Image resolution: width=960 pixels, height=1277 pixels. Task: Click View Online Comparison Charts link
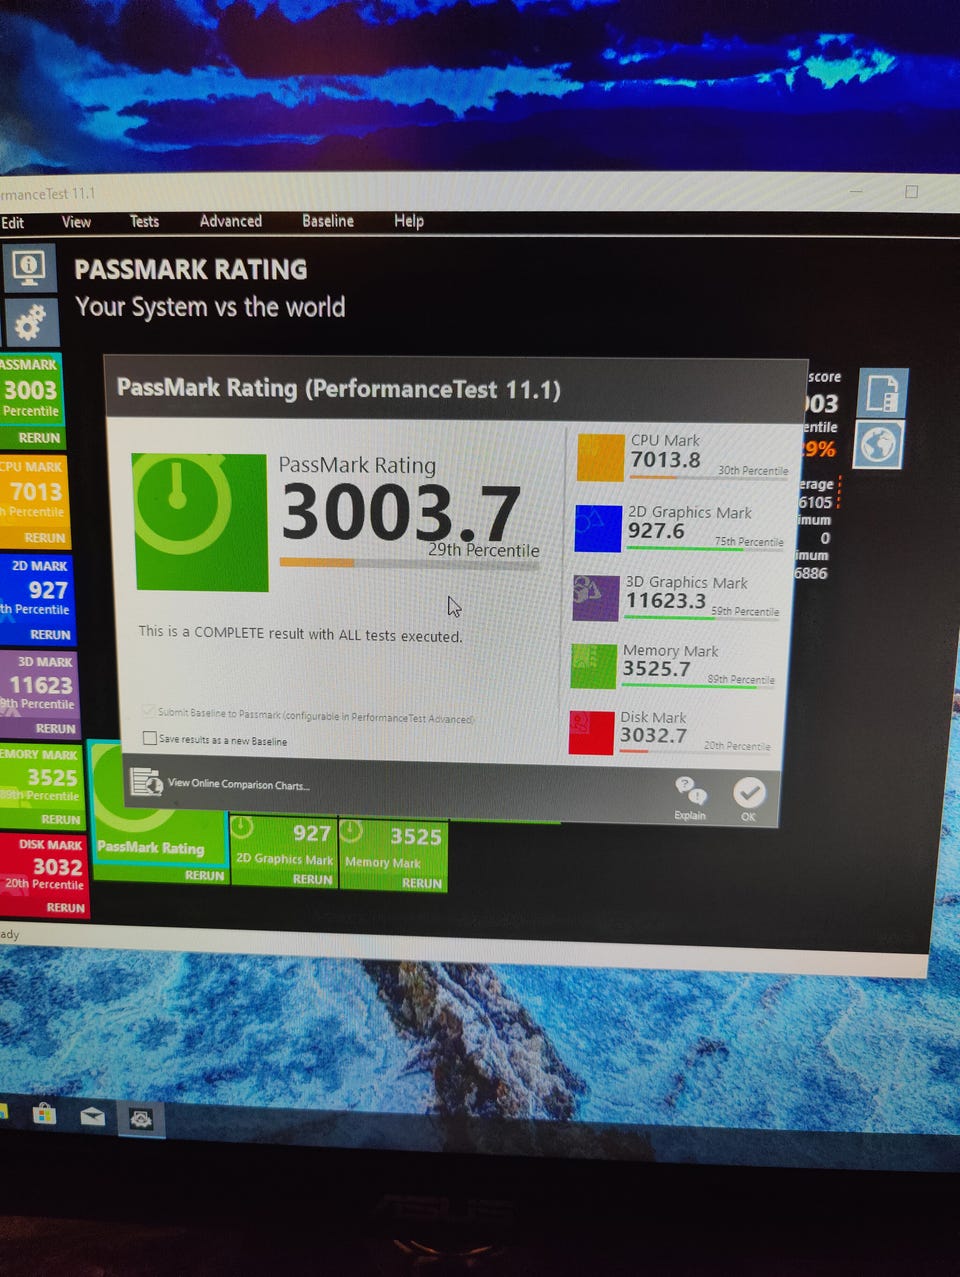tap(238, 785)
